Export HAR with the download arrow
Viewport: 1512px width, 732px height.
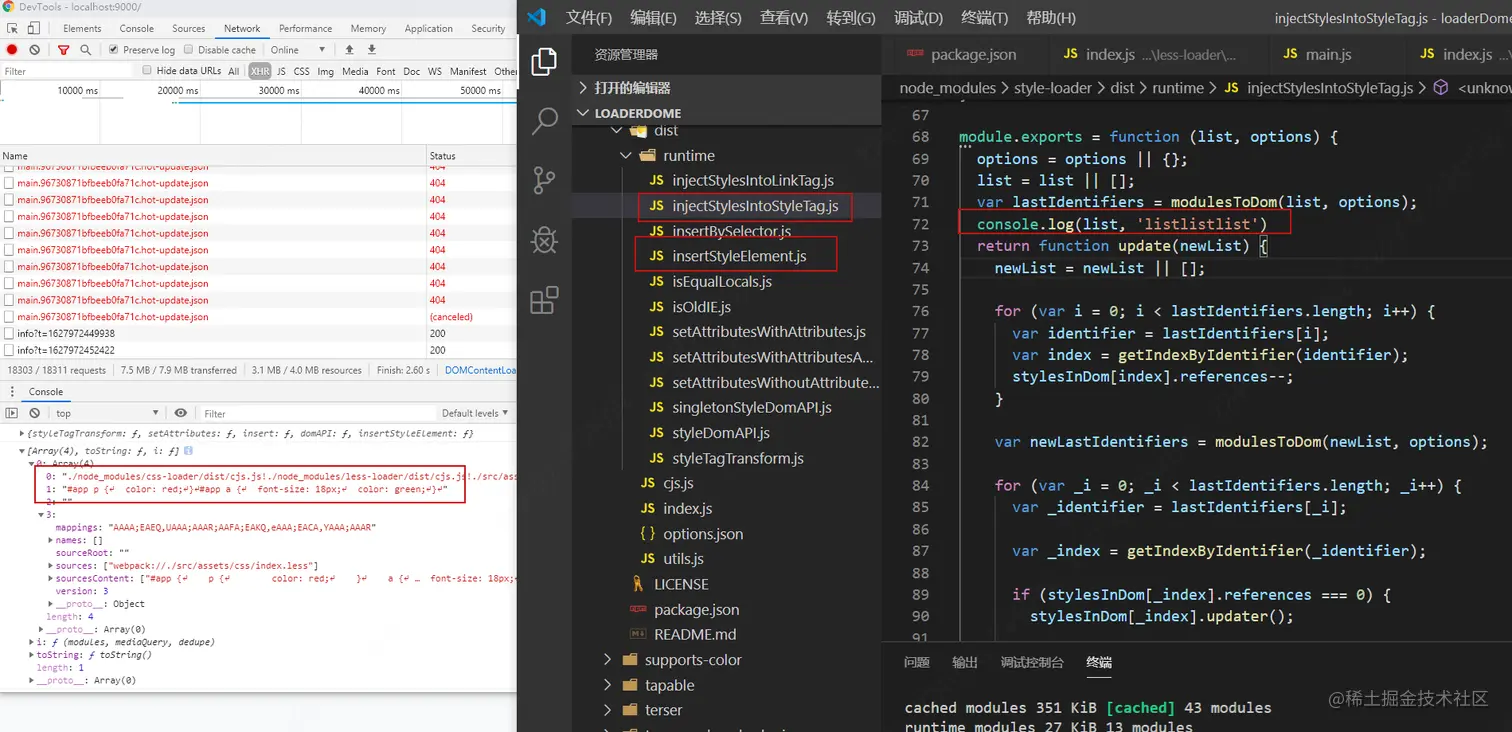[x=372, y=50]
